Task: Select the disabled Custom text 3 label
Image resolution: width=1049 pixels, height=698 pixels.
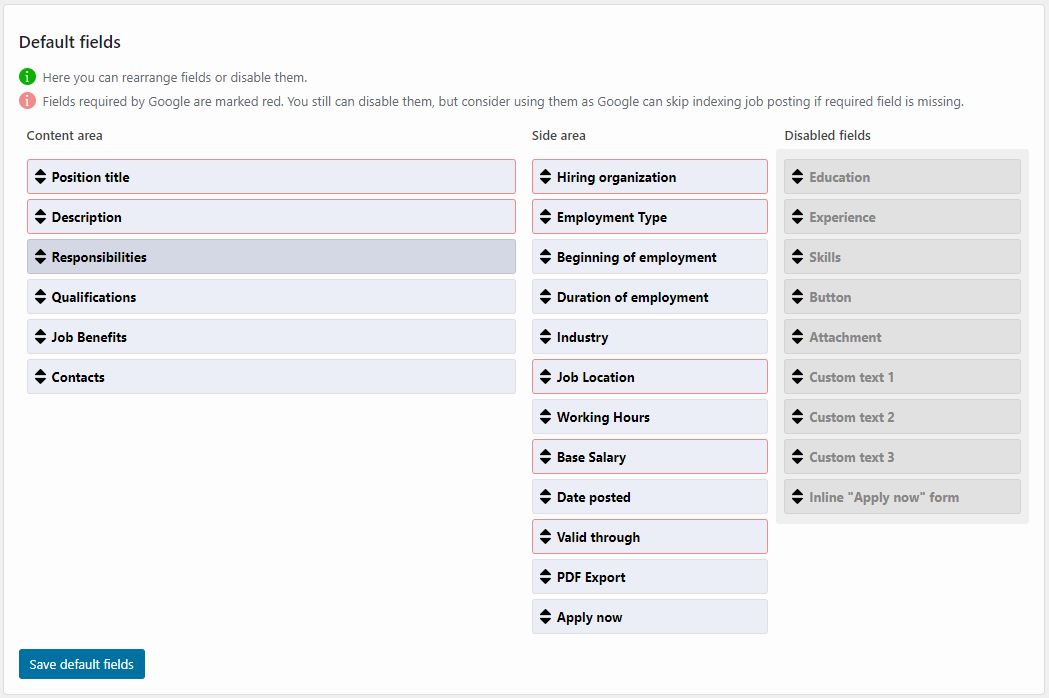Action: 852,458
